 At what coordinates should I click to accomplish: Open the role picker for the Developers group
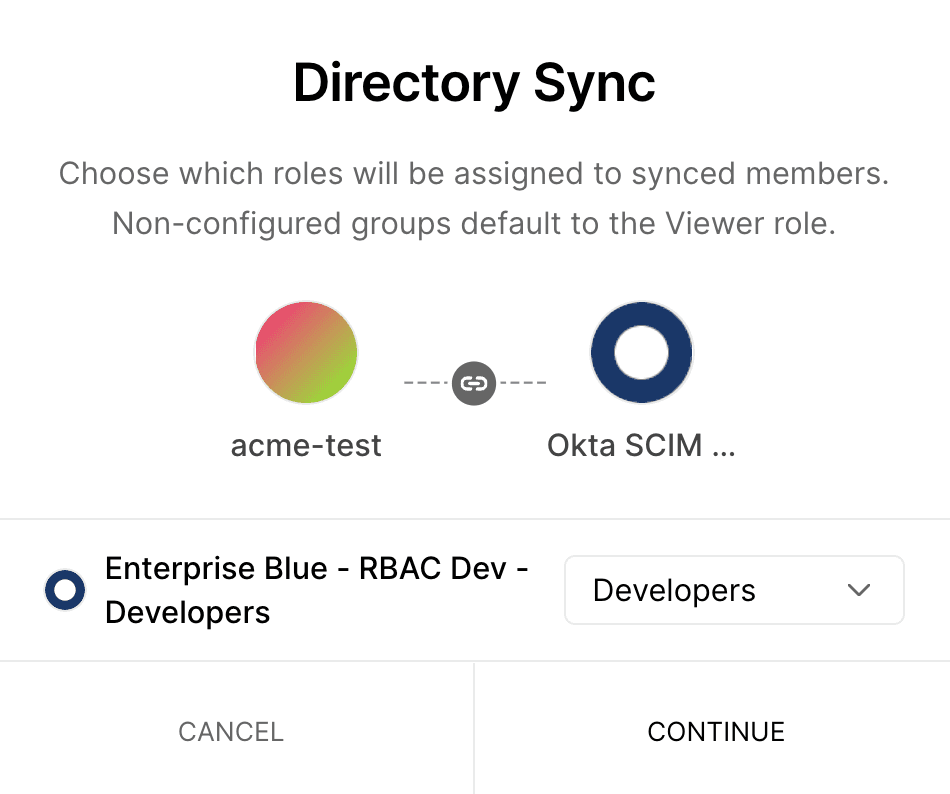[734, 590]
